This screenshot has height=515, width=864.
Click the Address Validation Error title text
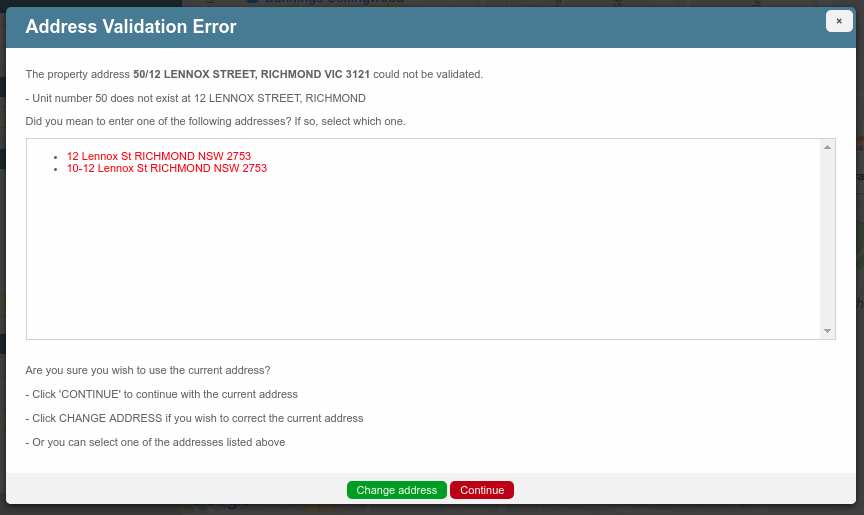pyautogui.click(x=131, y=27)
